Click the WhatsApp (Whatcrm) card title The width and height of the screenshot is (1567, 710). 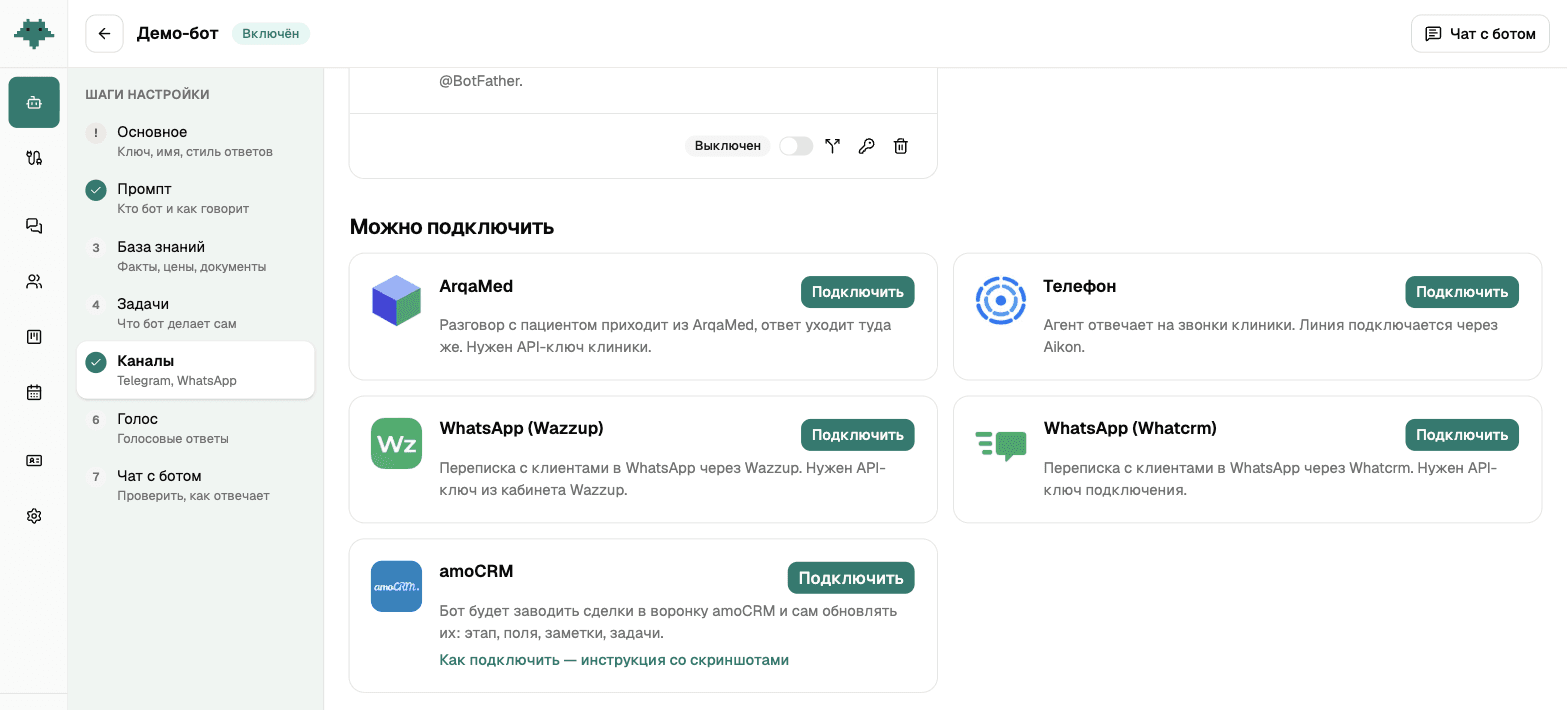pyautogui.click(x=1130, y=428)
